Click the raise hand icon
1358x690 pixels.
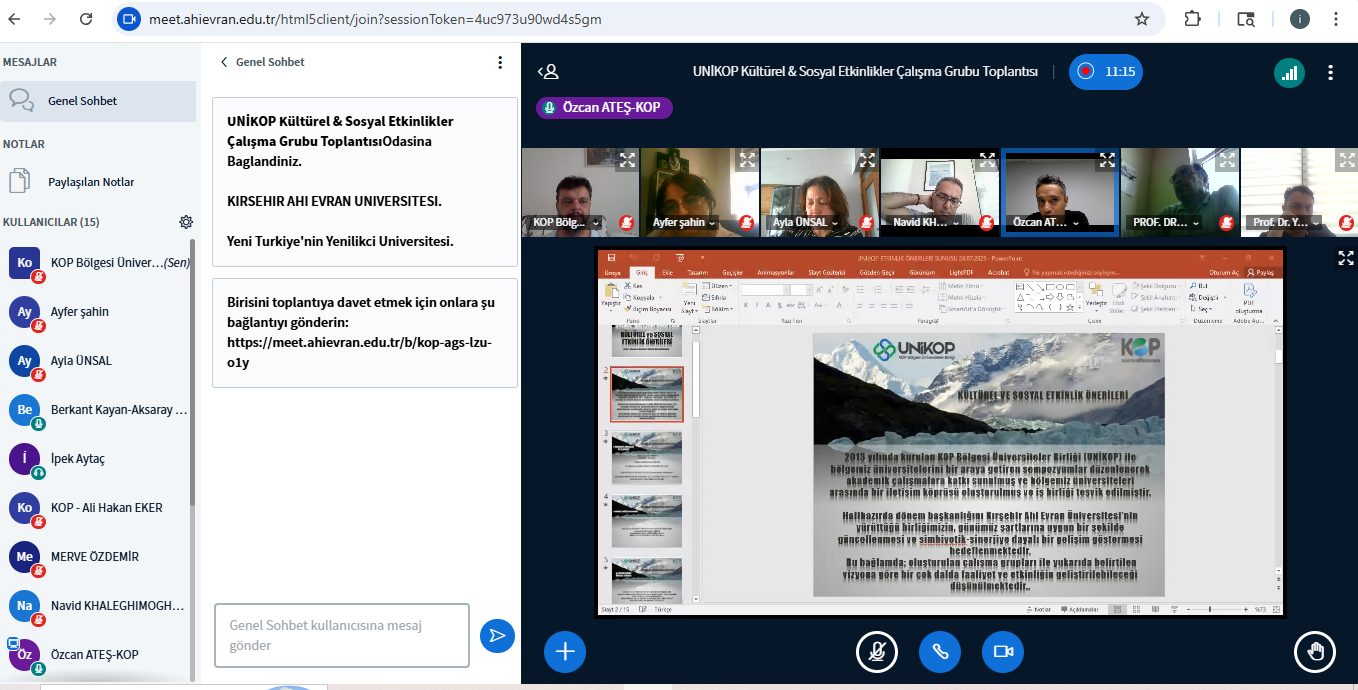pos(1315,651)
